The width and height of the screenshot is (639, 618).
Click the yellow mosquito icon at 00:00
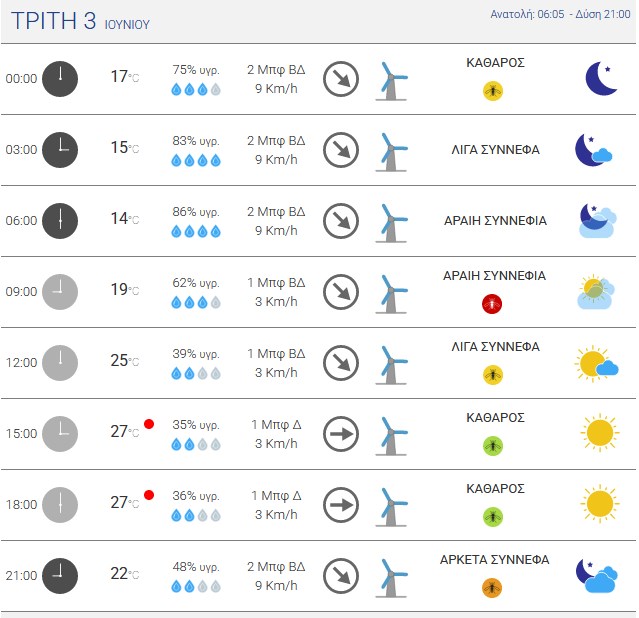click(493, 91)
